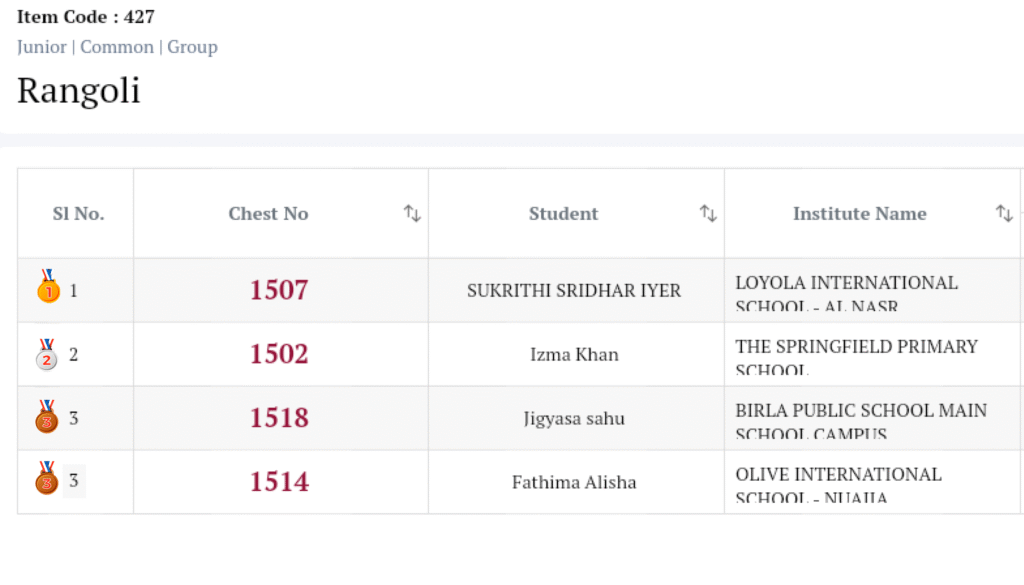Click the Student column header text
Viewport: 1024px width, 585px height.
pyautogui.click(x=563, y=213)
